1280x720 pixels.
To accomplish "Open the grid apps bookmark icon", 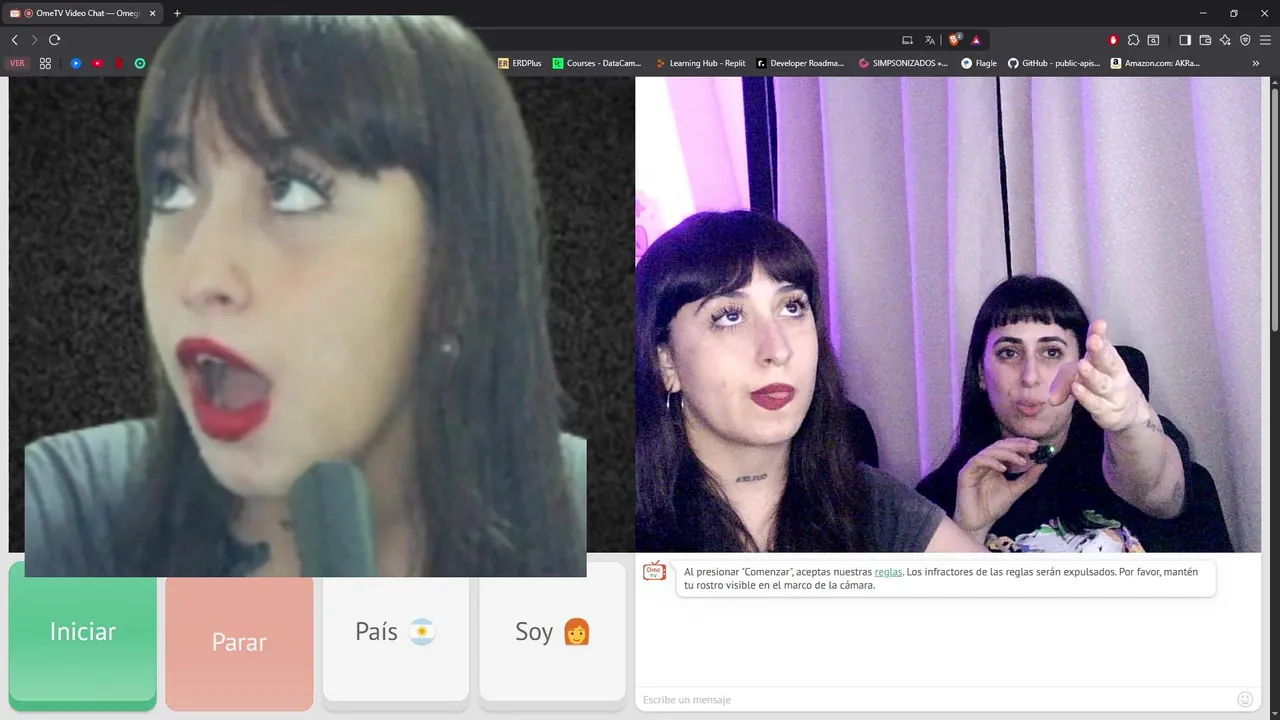I will tap(45, 63).
